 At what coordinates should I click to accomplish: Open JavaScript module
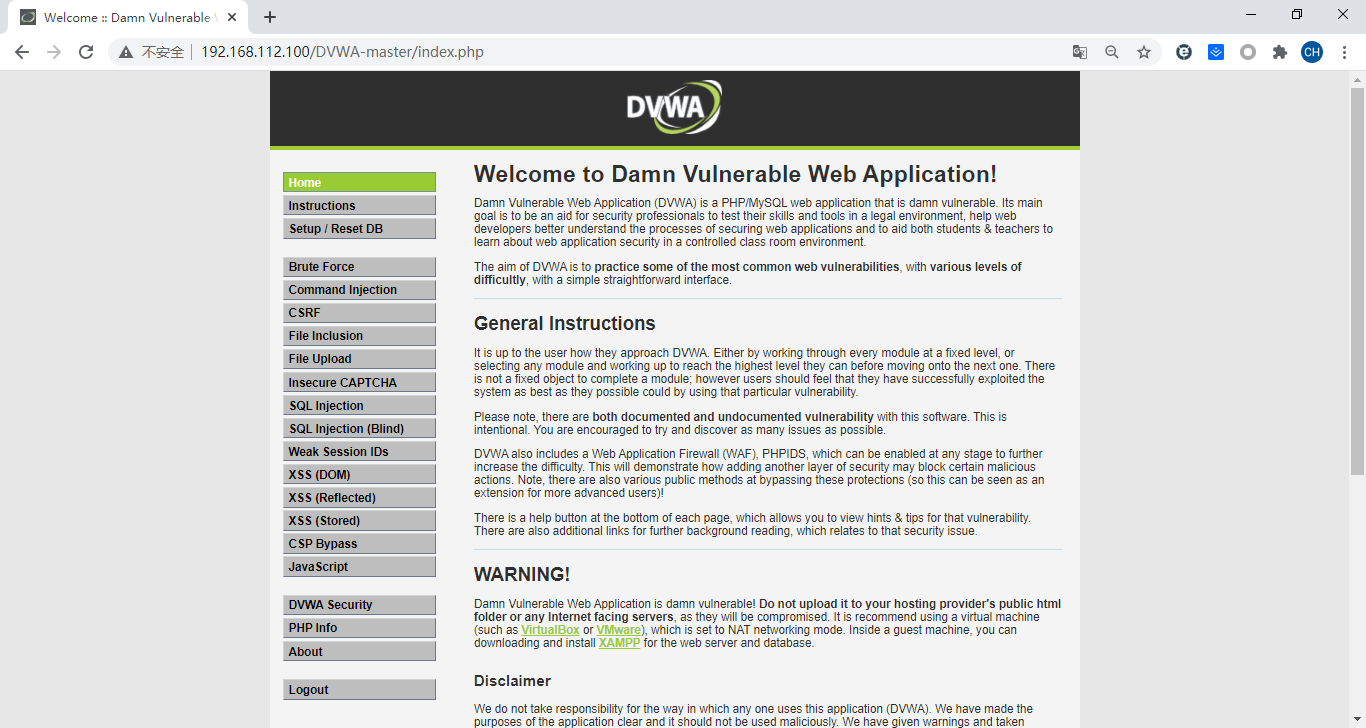[360, 566]
